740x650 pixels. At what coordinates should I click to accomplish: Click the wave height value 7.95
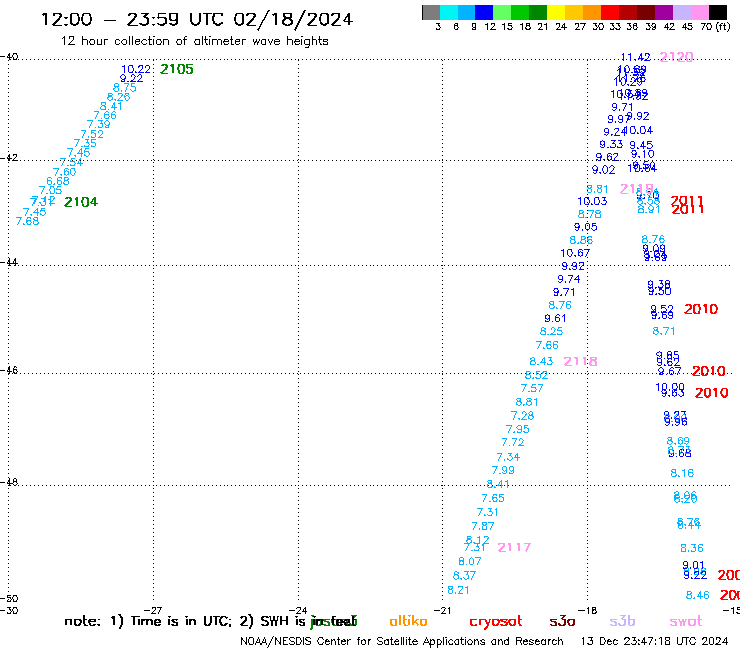[518, 430]
